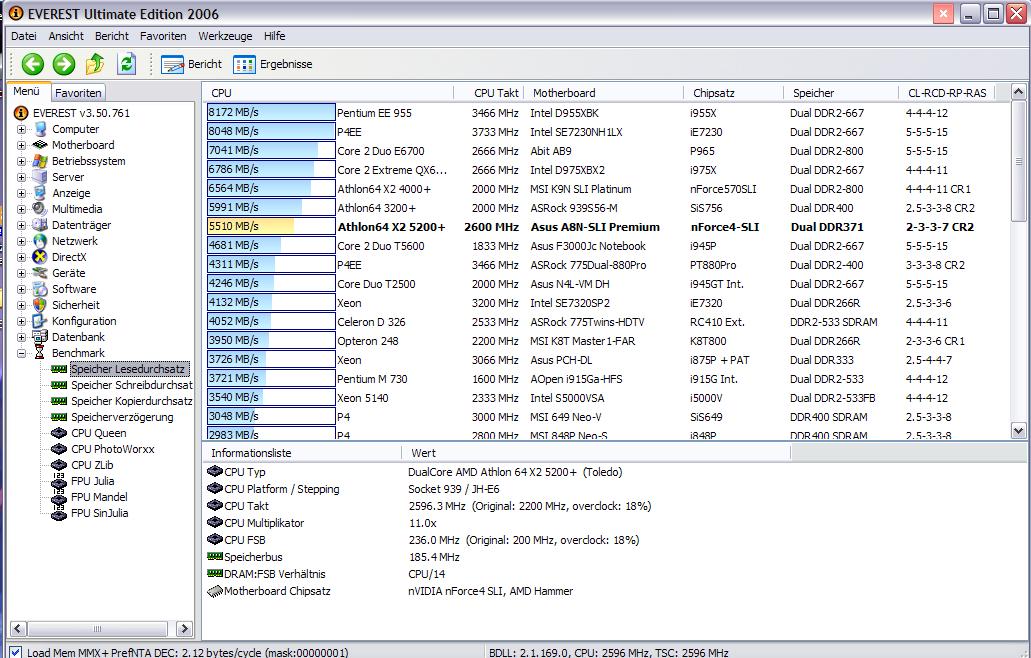
Task: Expand the Motherboard tree node
Action: click(x=22, y=145)
